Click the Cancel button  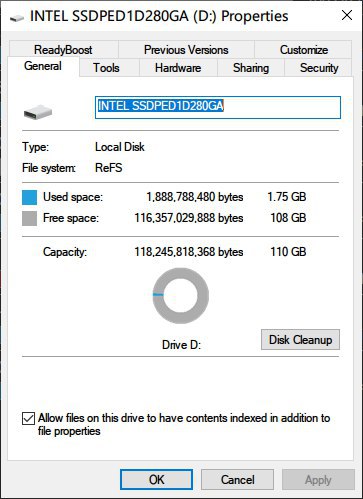point(237,480)
